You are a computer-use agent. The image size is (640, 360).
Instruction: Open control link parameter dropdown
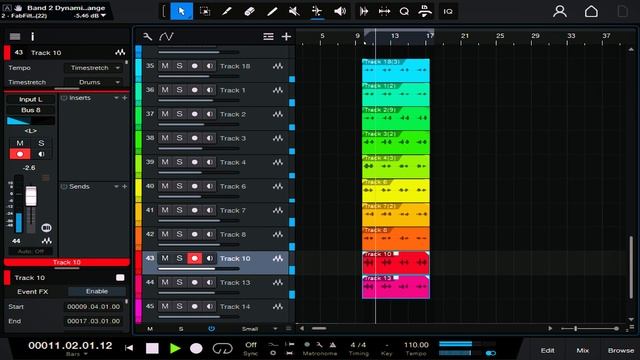click(x=103, y=16)
